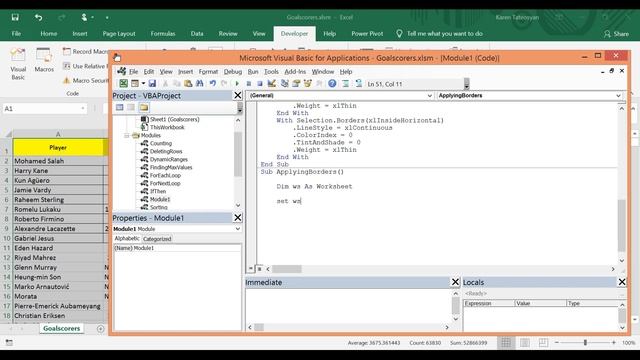Screen dimensions: 640x360
Task: Click the Reset stop icon in VBA toolbar
Action: pos(260,83)
